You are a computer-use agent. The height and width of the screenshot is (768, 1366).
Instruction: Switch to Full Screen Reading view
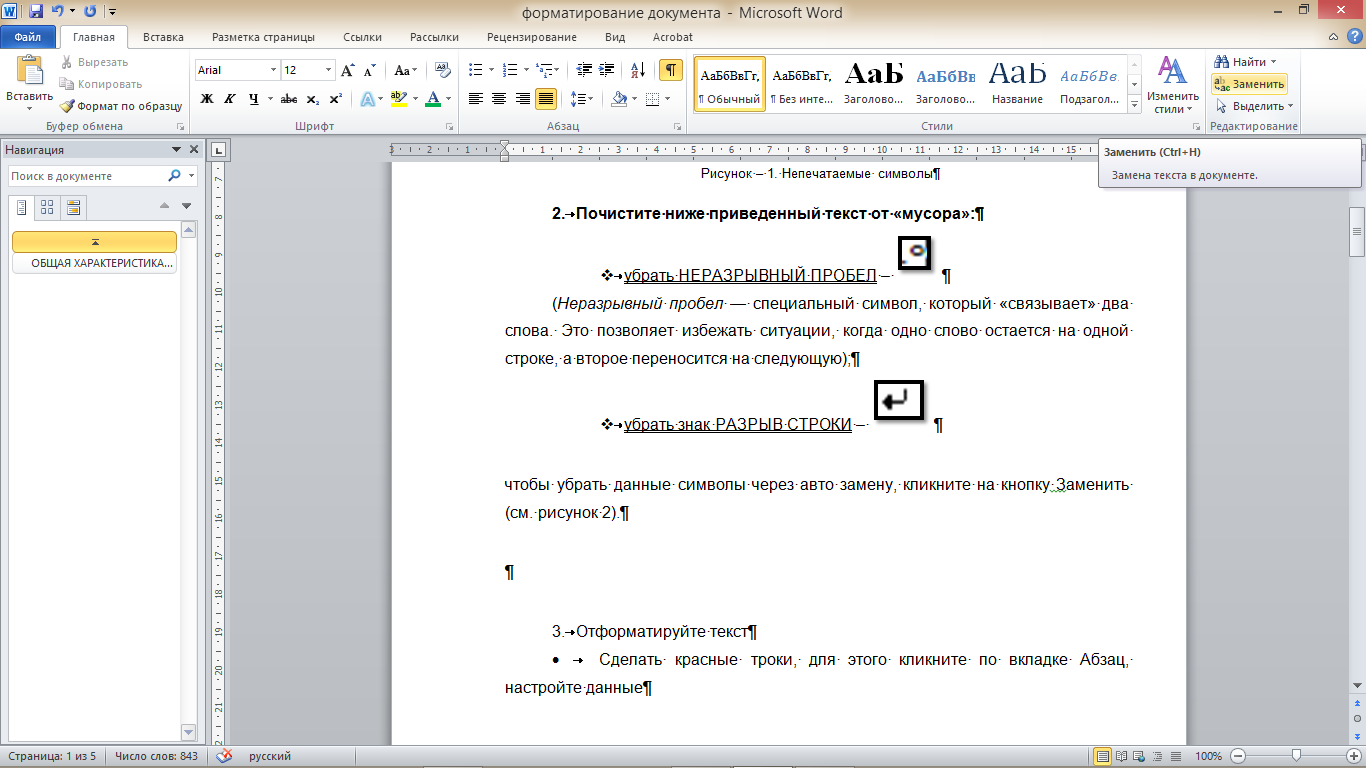click(x=1122, y=756)
